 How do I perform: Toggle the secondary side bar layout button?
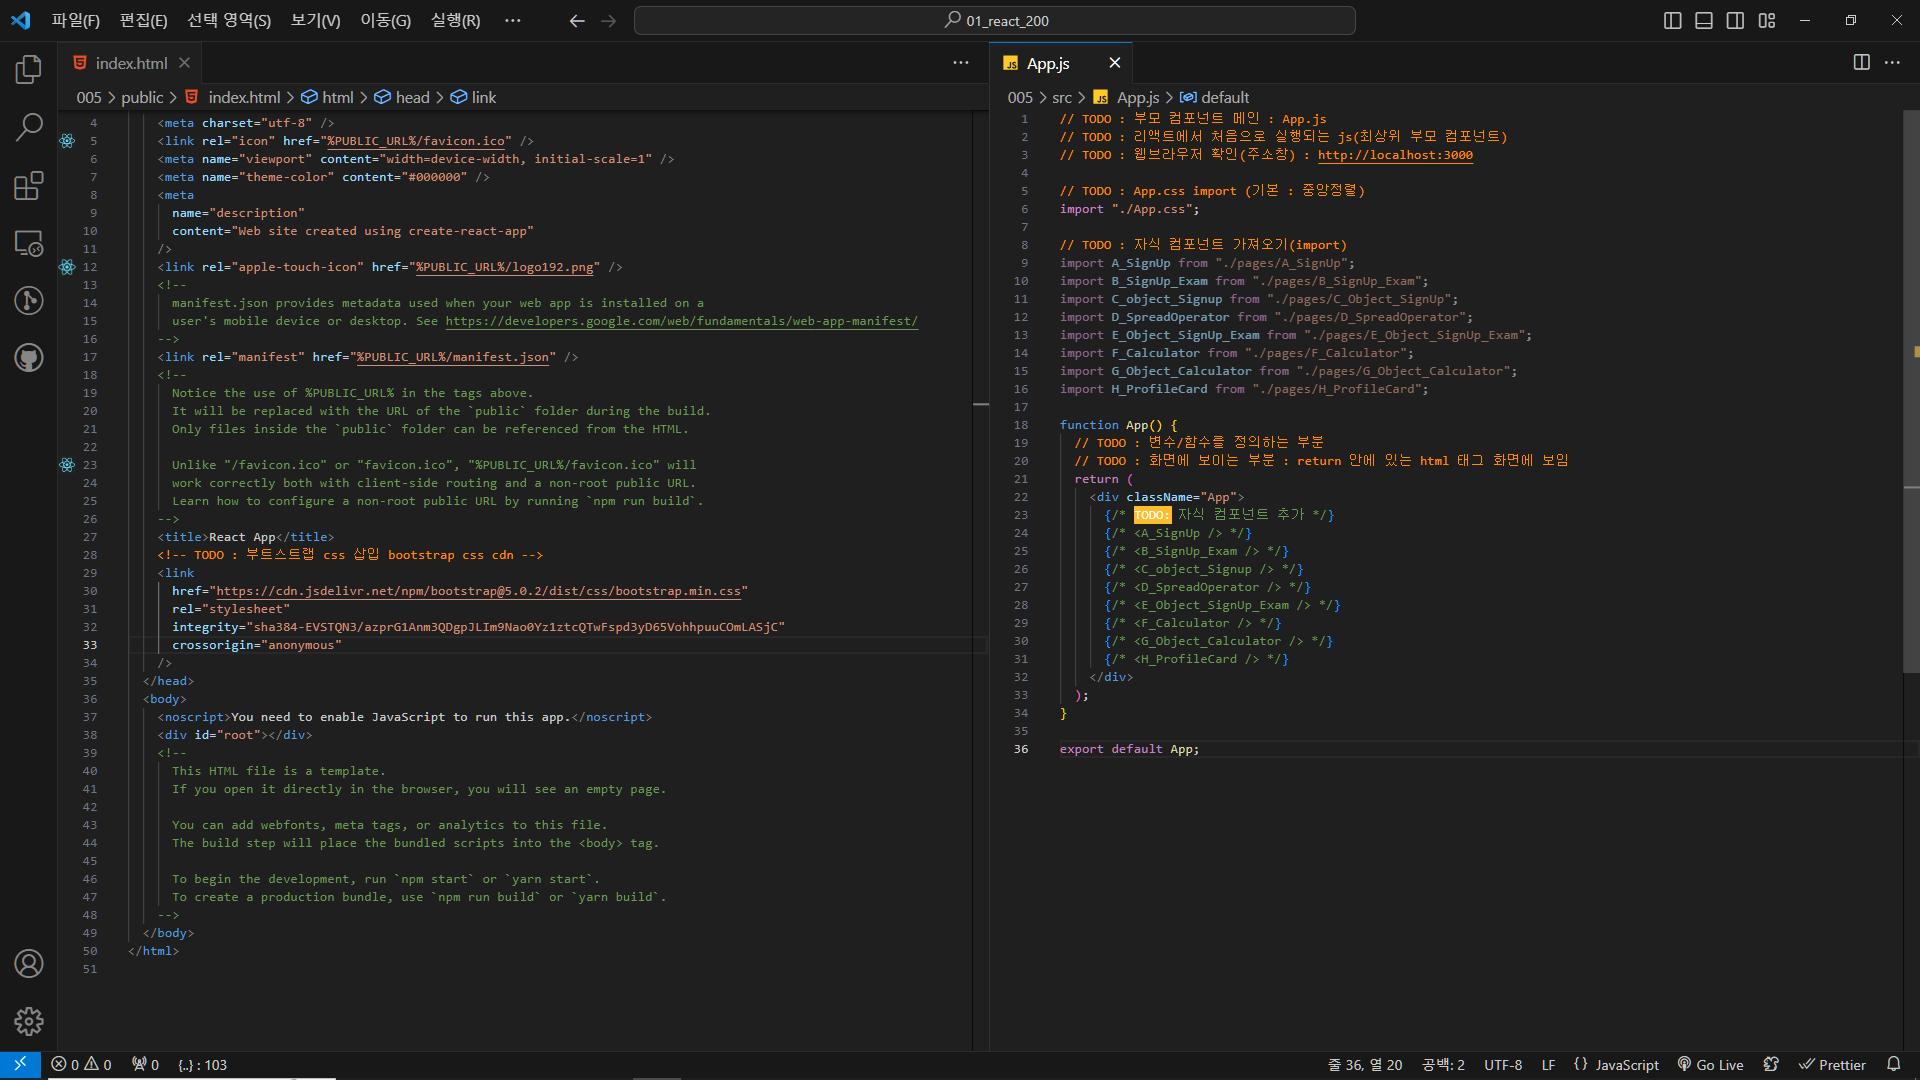[1735, 20]
